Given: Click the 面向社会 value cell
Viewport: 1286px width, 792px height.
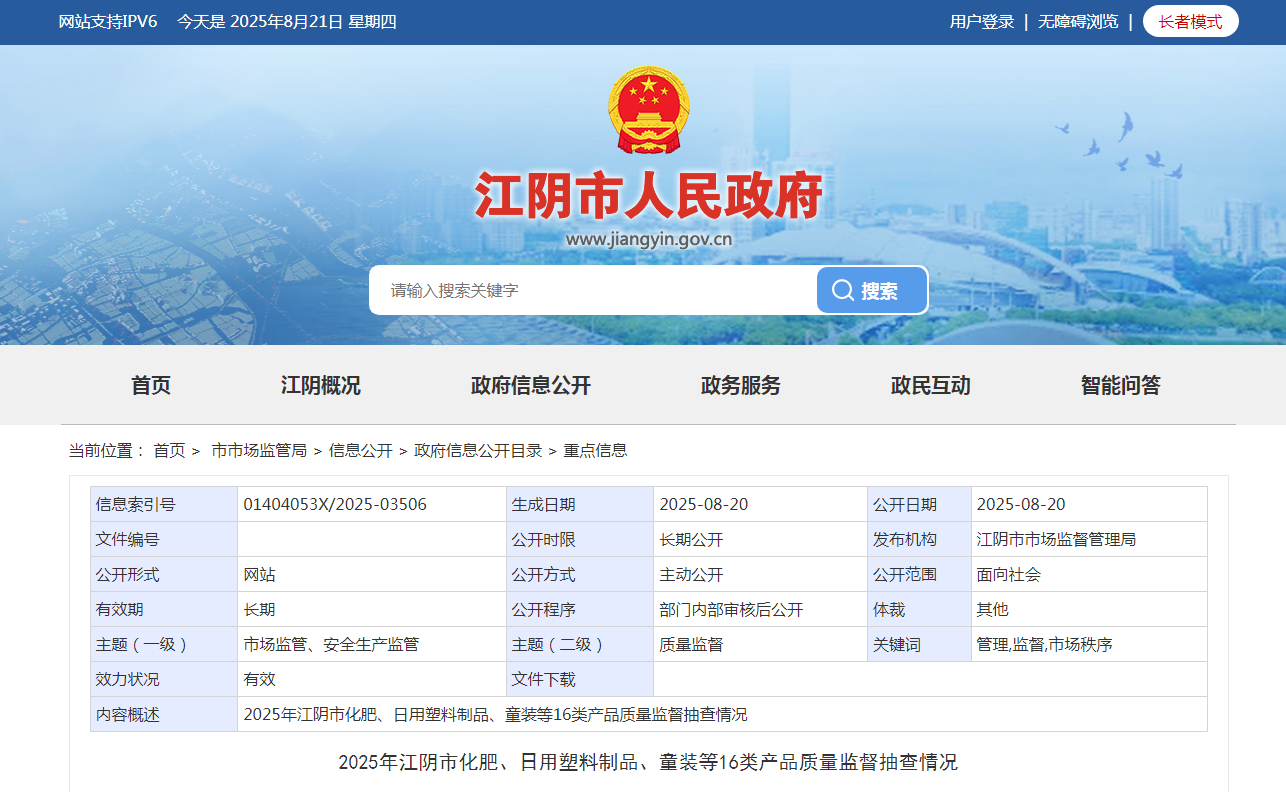Looking at the screenshot, I should pos(1089,574).
